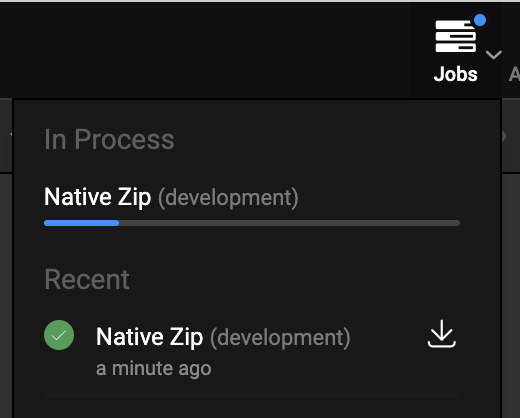The height and width of the screenshot is (418, 520).
Task: Download the completed Native Zip build
Action: click(442, 334)
